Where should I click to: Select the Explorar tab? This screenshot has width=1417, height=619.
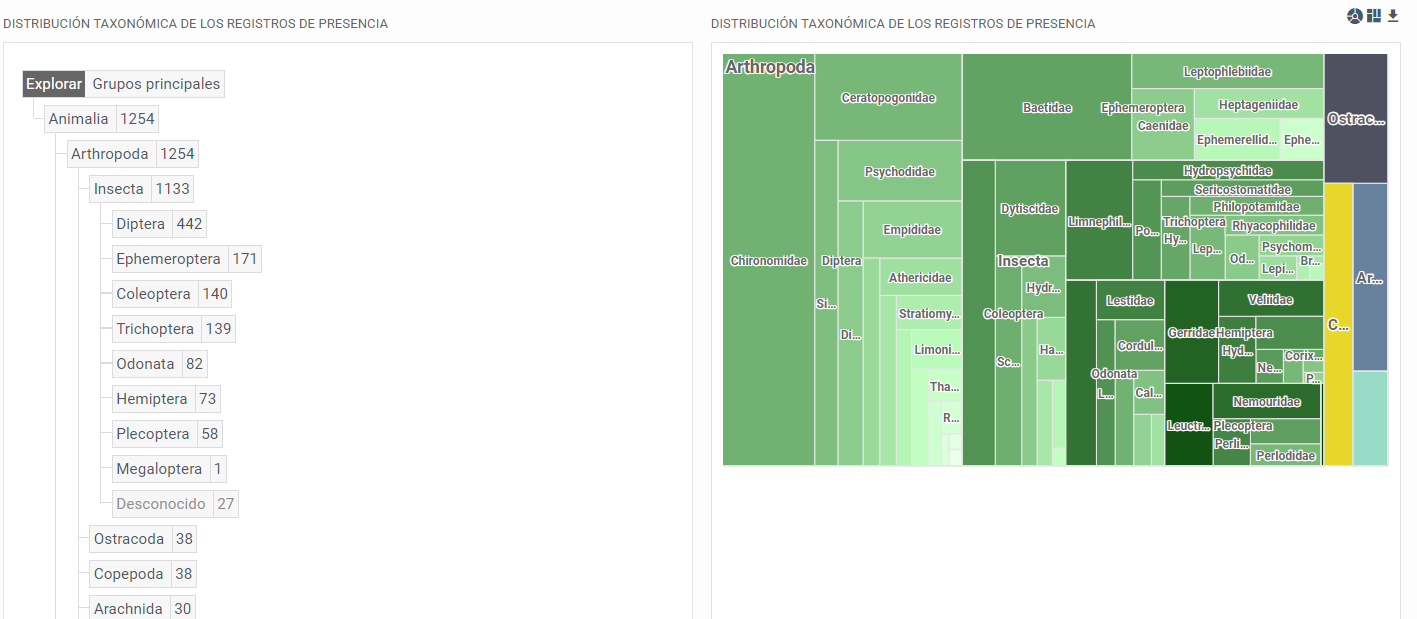54,84
